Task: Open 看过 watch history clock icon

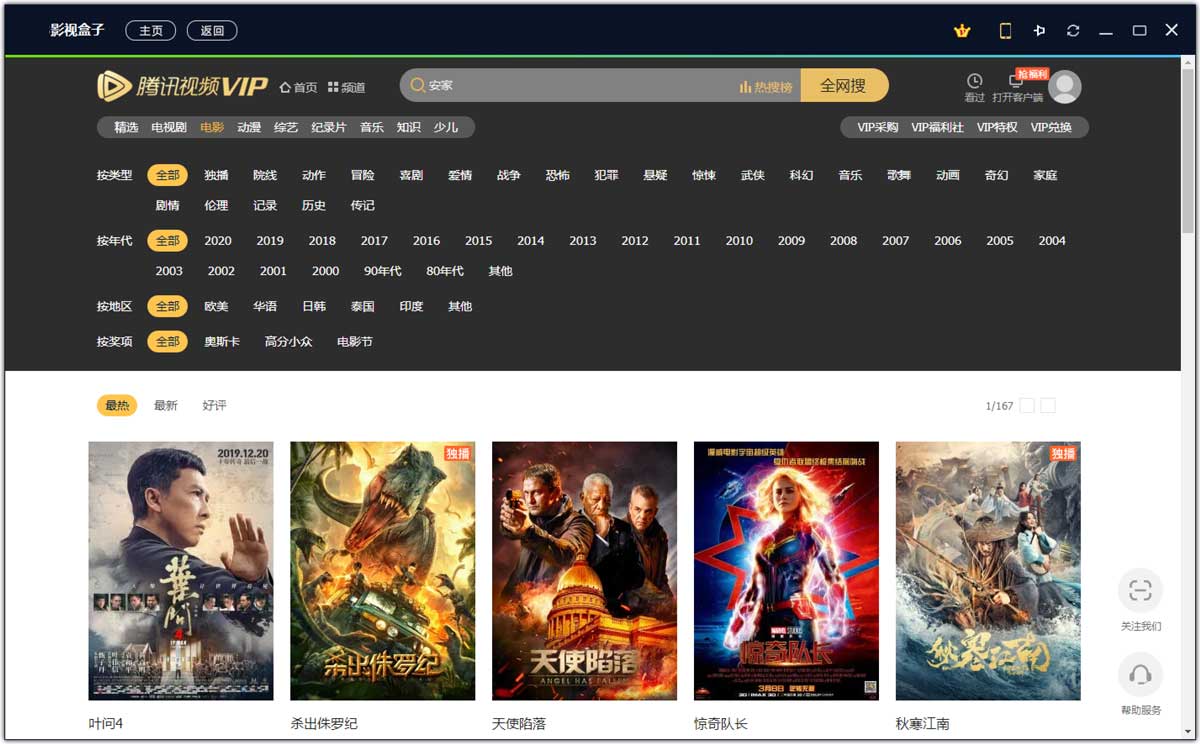Action: pos(974,88)
